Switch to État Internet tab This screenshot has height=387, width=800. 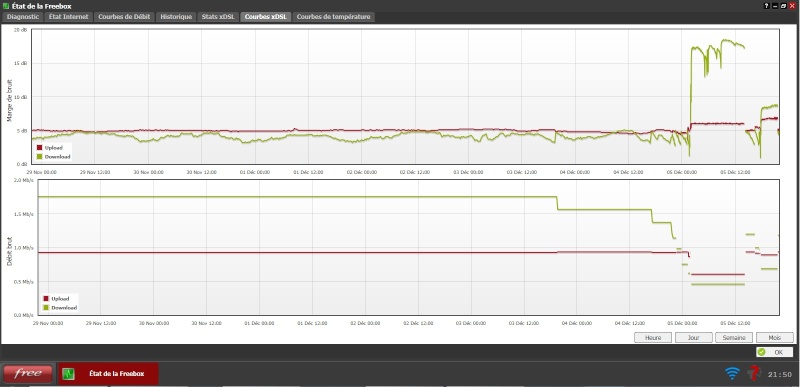(x=68, y=17)
